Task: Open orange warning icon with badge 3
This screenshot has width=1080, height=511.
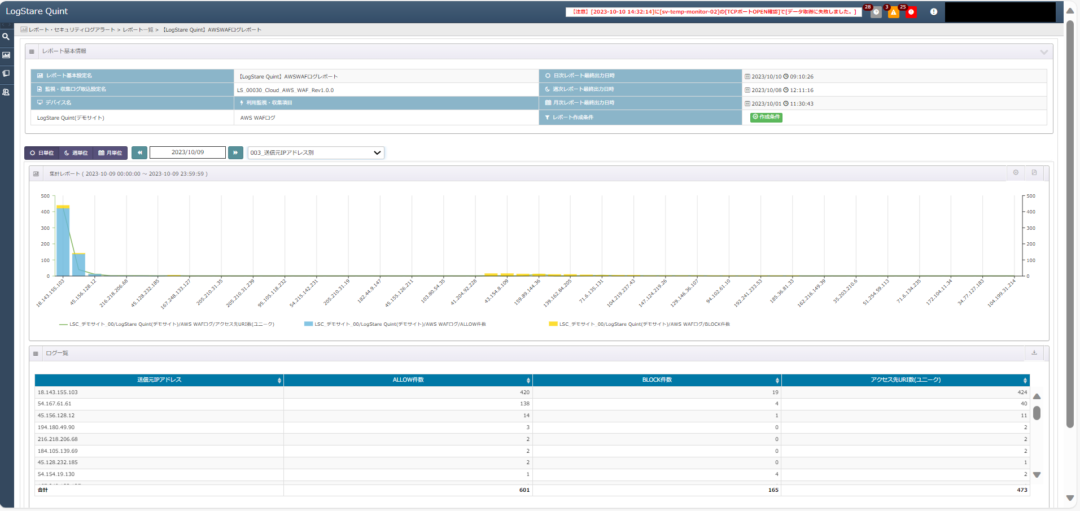Action: pyautogui.click(x=893, y=12)
